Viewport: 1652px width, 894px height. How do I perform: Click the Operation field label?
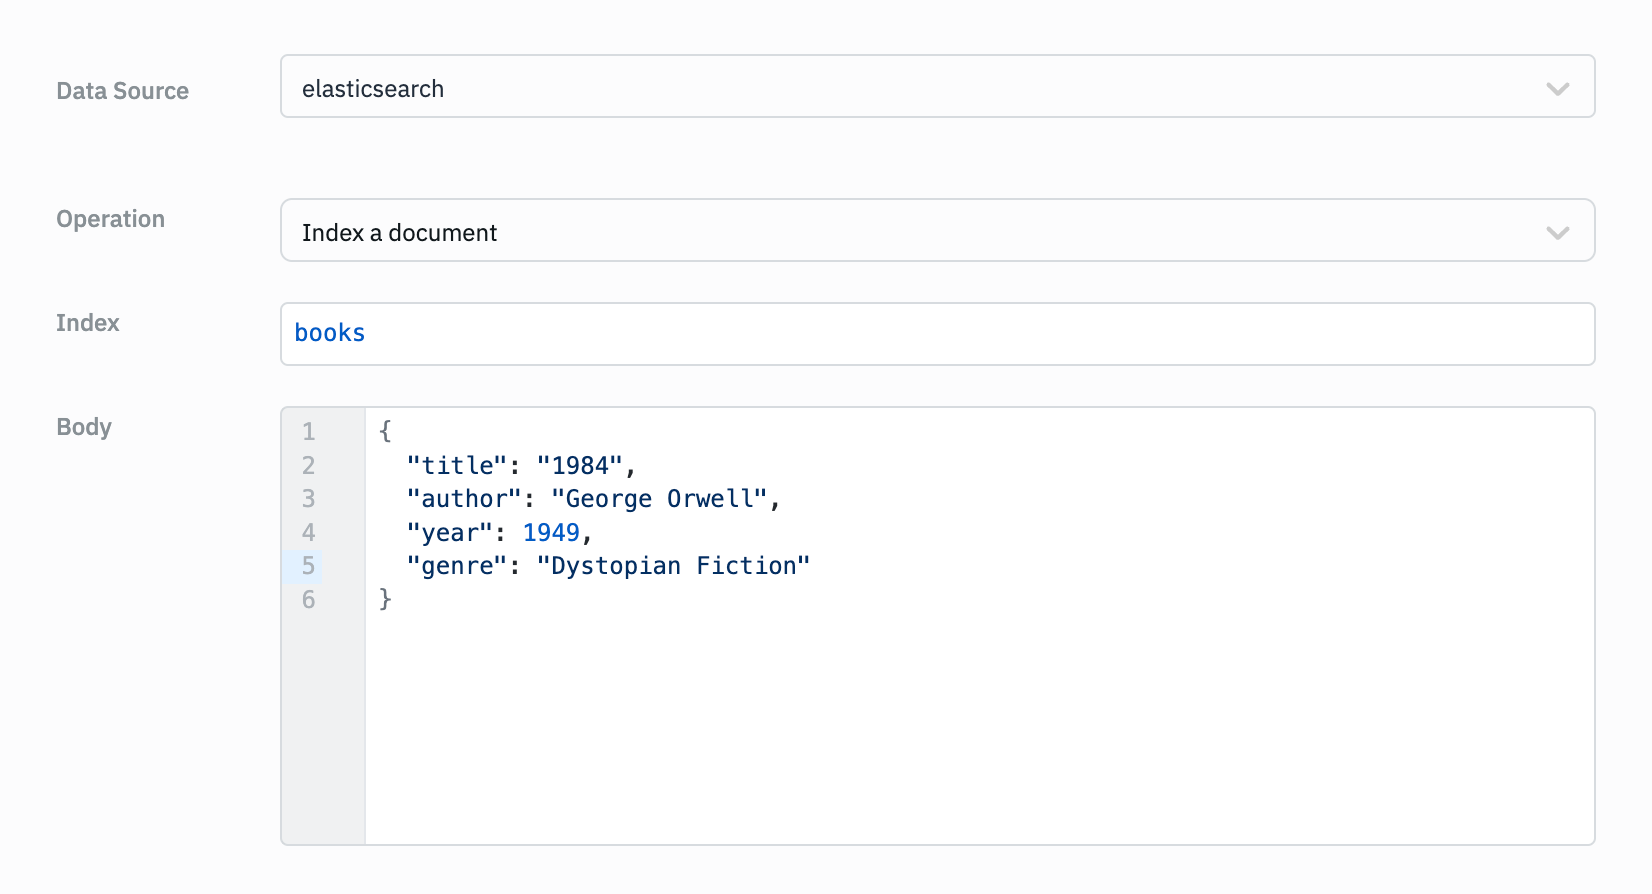[x=110, y=219]
